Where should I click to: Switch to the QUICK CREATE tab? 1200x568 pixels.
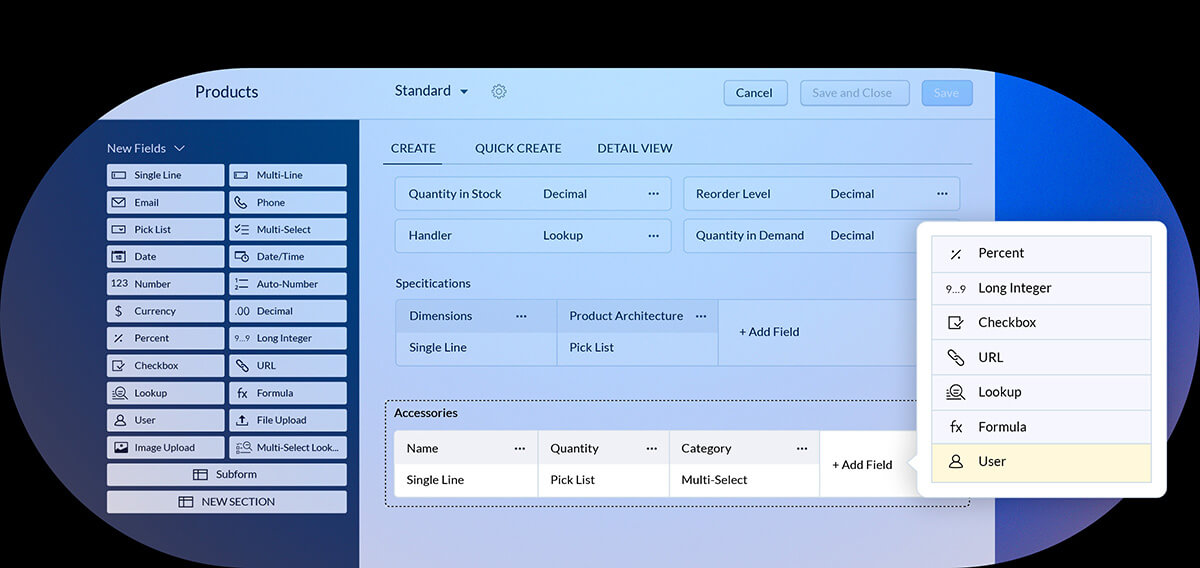click(x=518, y=148)
